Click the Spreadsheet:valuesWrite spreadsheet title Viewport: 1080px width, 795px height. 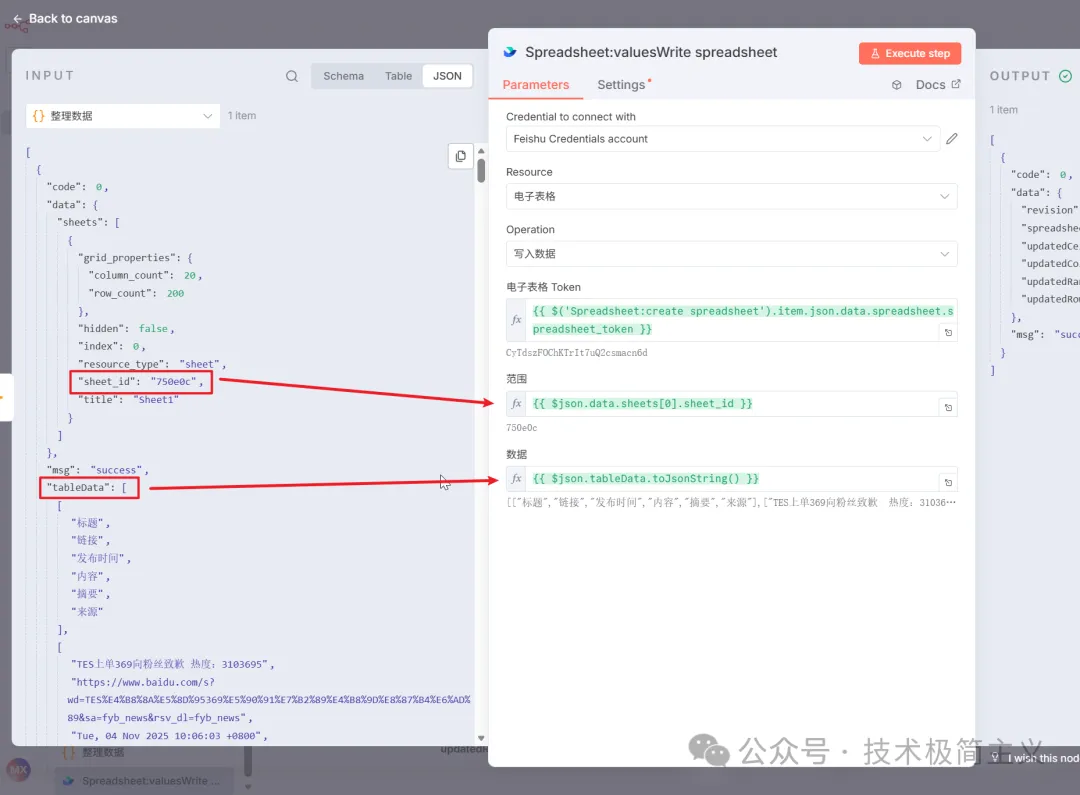tap(651, 52)
